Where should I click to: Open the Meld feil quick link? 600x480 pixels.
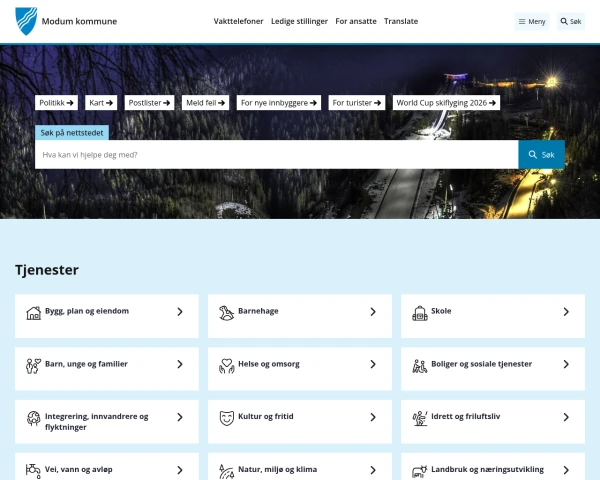[x=205, y=103]
